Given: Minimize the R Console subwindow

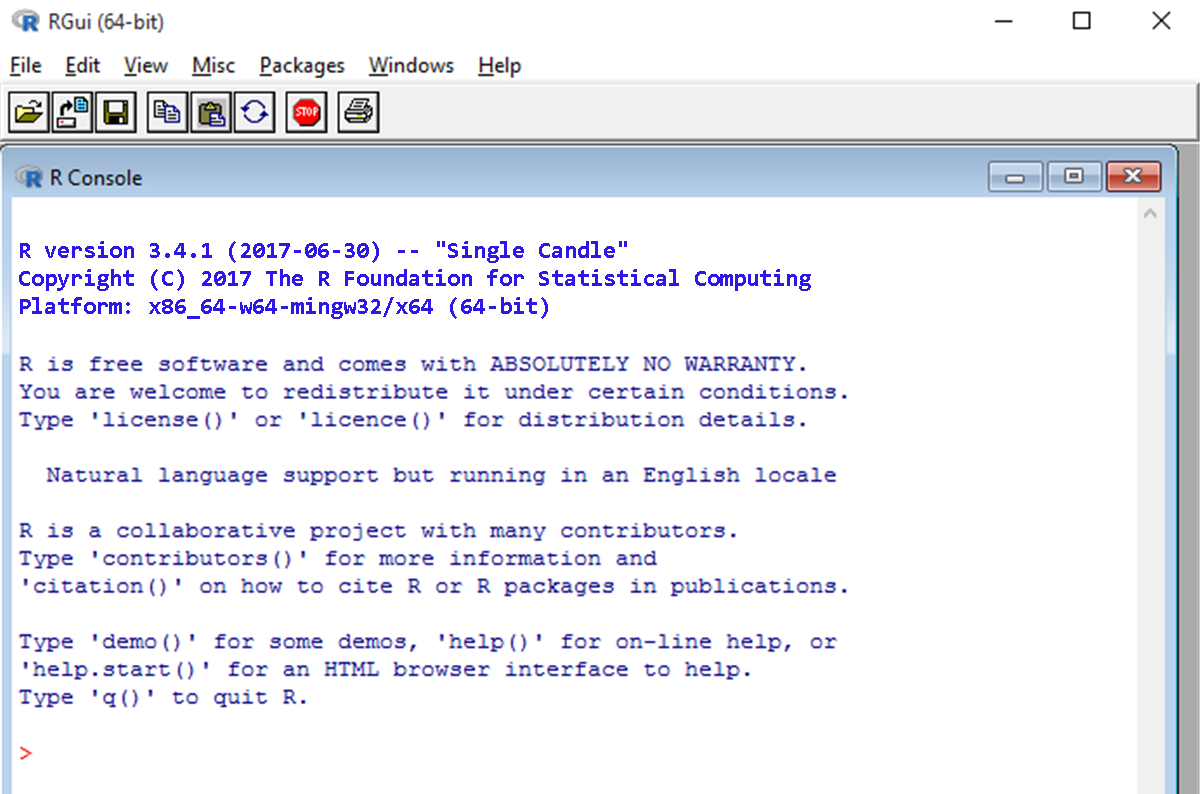Looking at the screenshot, I should pyautogui.click(x=1016, y=177).
